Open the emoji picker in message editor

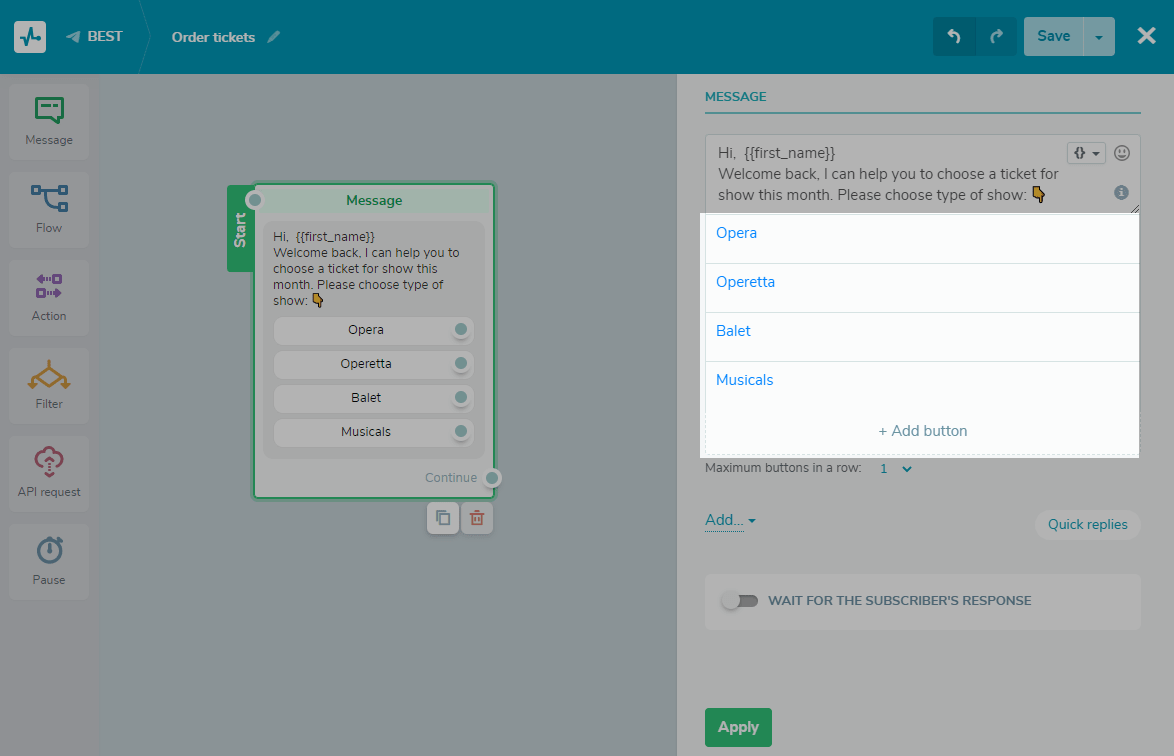pos(1122,153)
